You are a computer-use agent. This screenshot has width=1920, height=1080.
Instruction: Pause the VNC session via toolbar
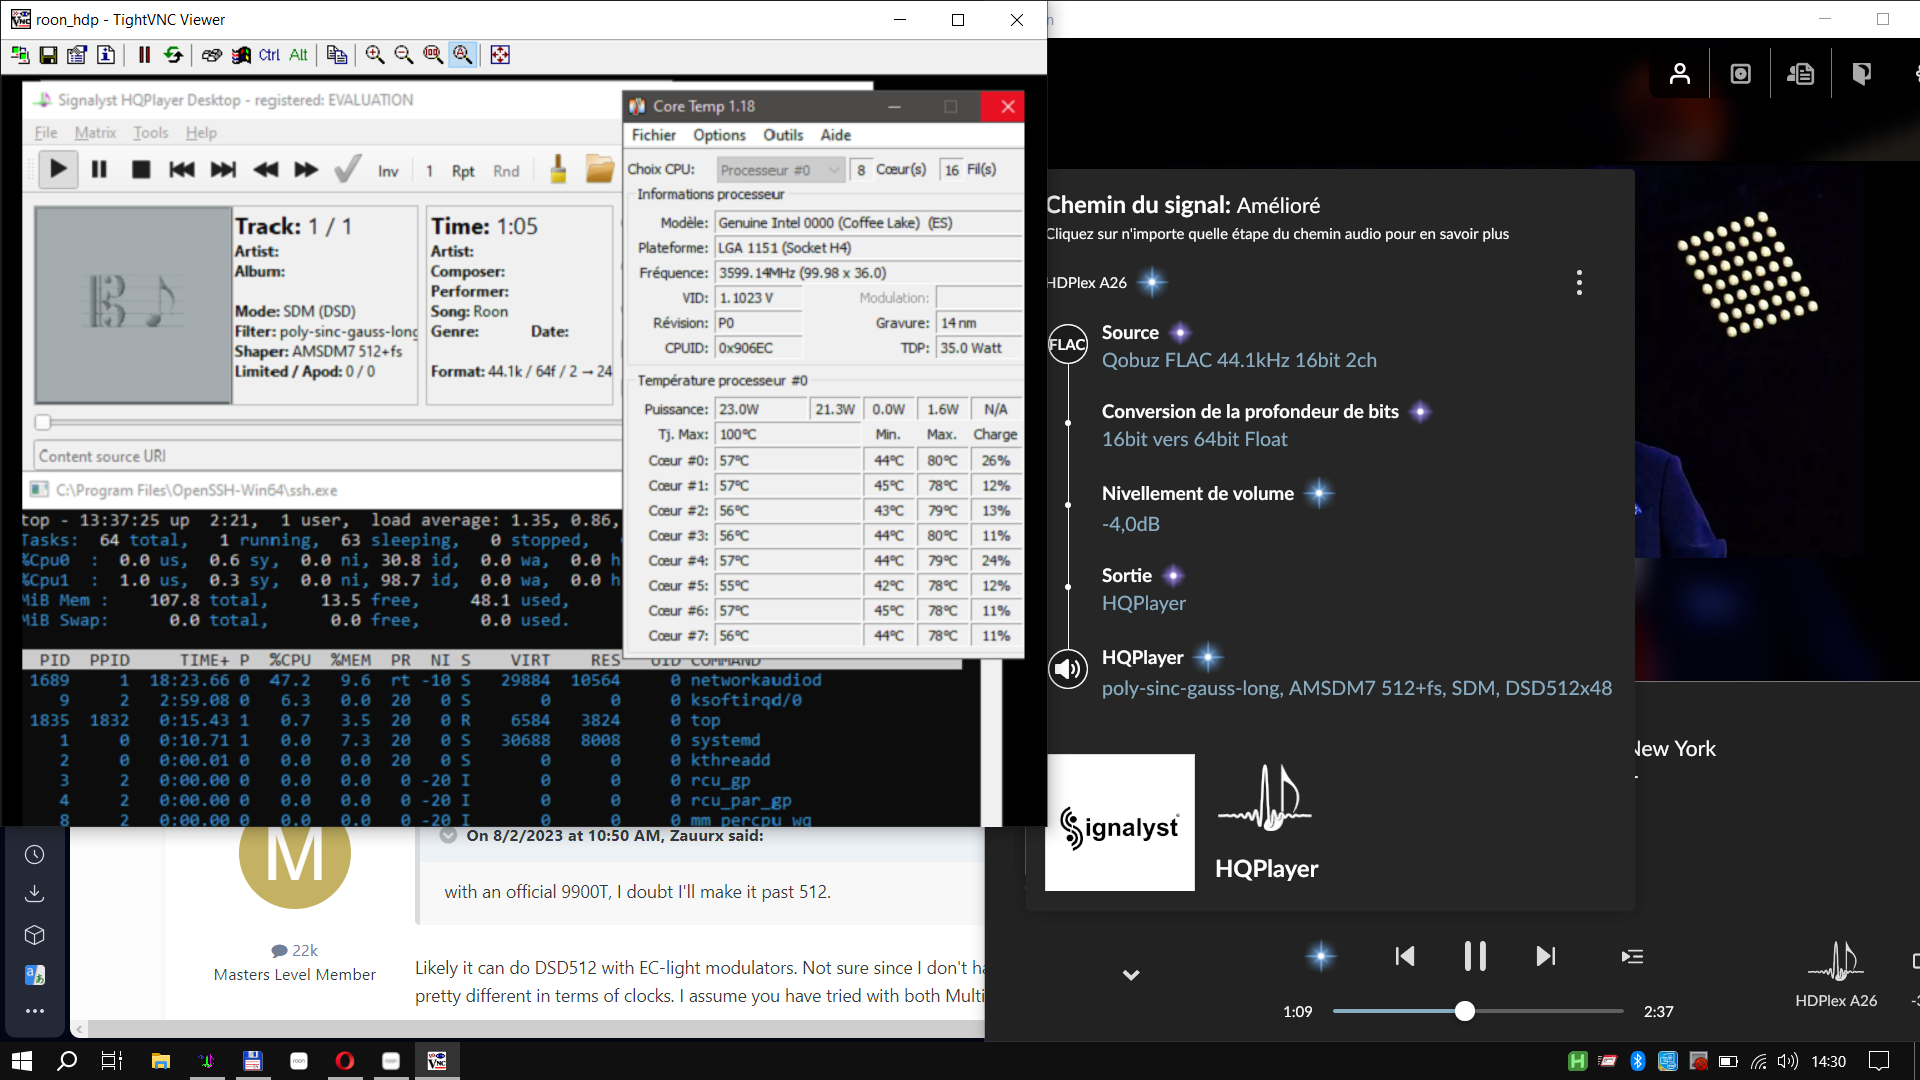click(x=144, y=55)
